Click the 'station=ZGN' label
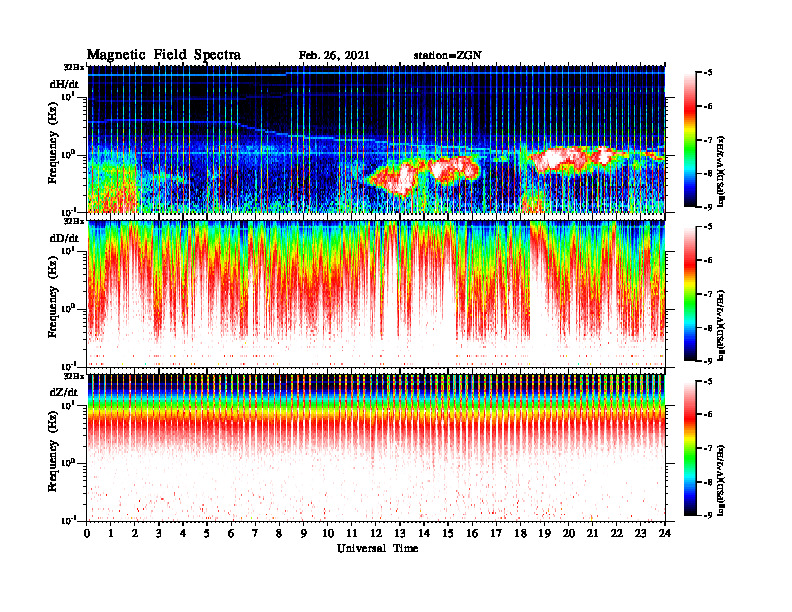792x612 pixels. (x=448, y=55)
